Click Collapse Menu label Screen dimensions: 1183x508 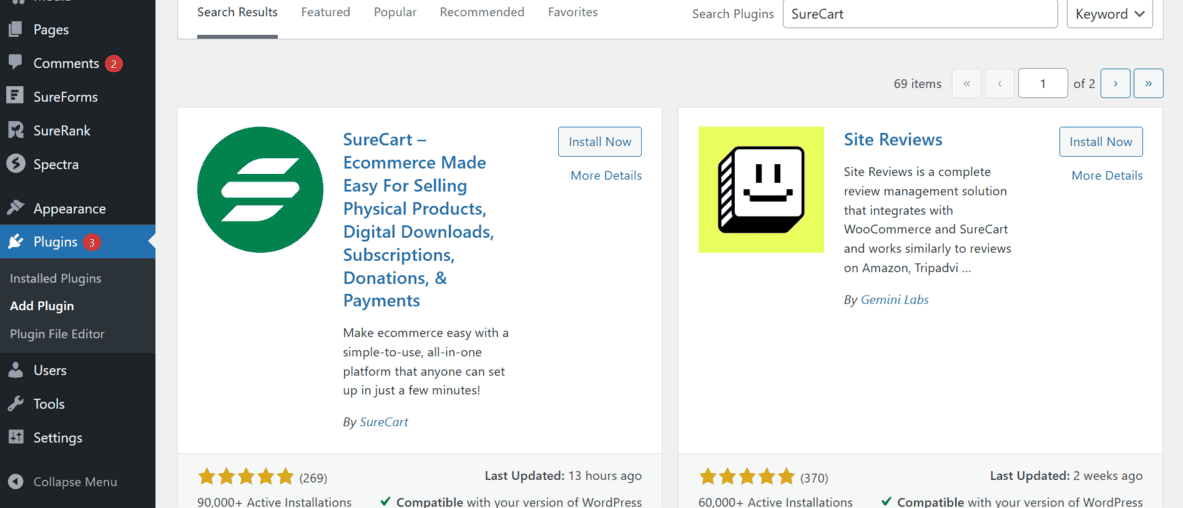point(75,482)
